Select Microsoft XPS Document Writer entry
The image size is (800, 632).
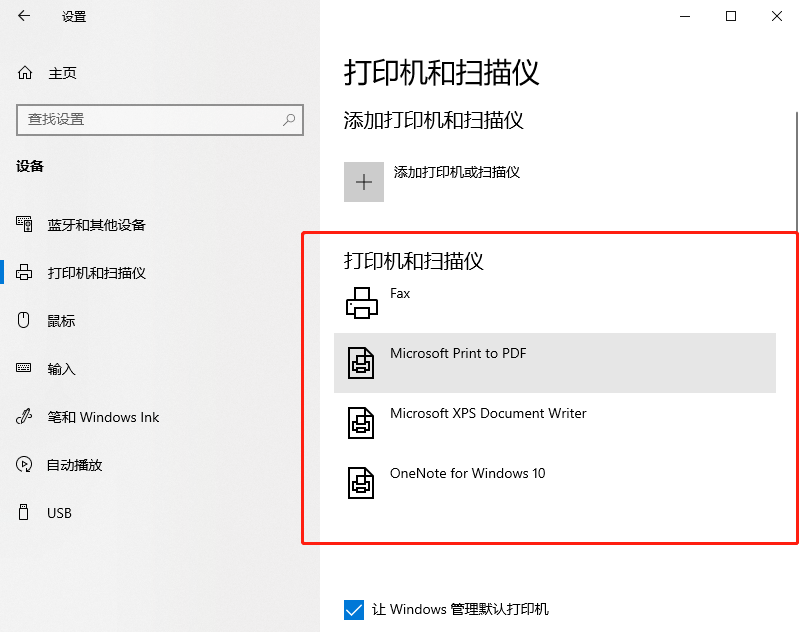[x=555, y=423]
